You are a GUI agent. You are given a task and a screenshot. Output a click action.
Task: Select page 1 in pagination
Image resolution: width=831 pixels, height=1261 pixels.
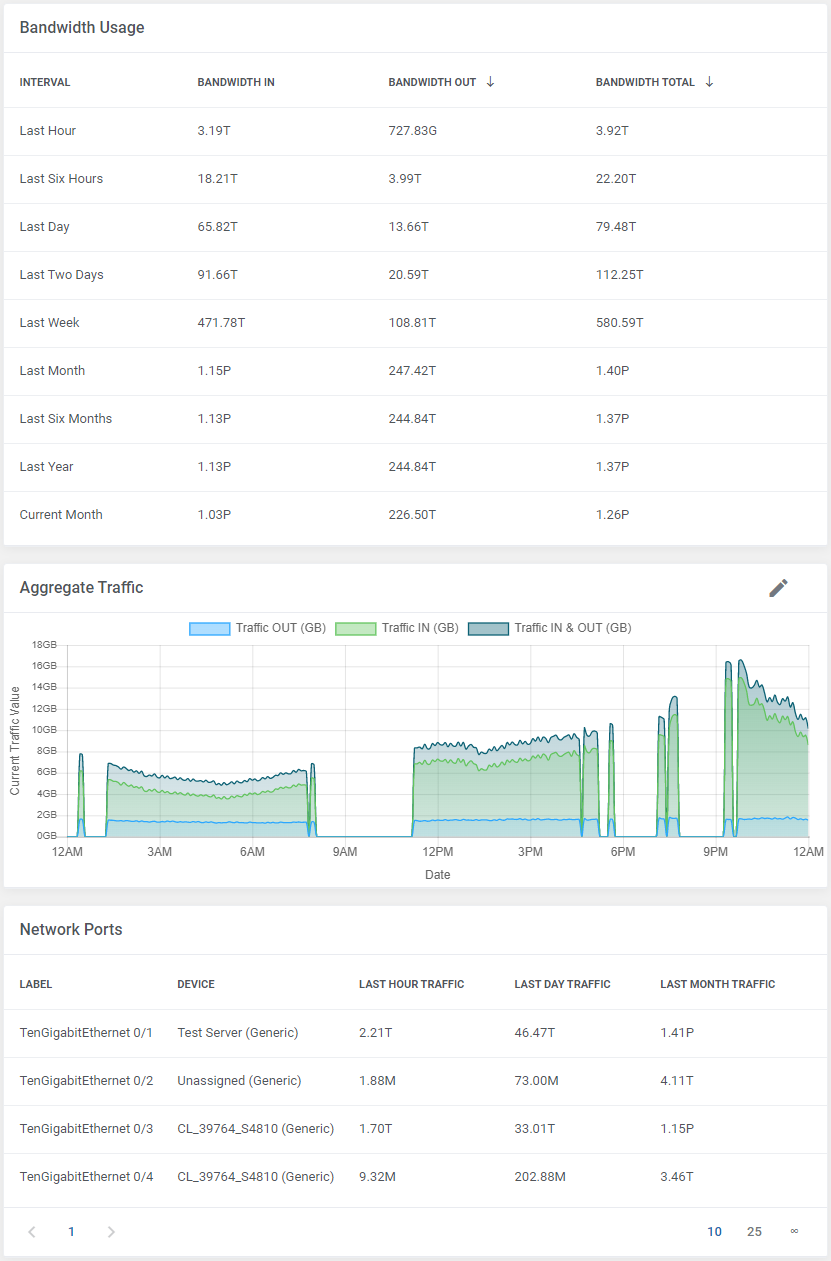coord(71,1232)
